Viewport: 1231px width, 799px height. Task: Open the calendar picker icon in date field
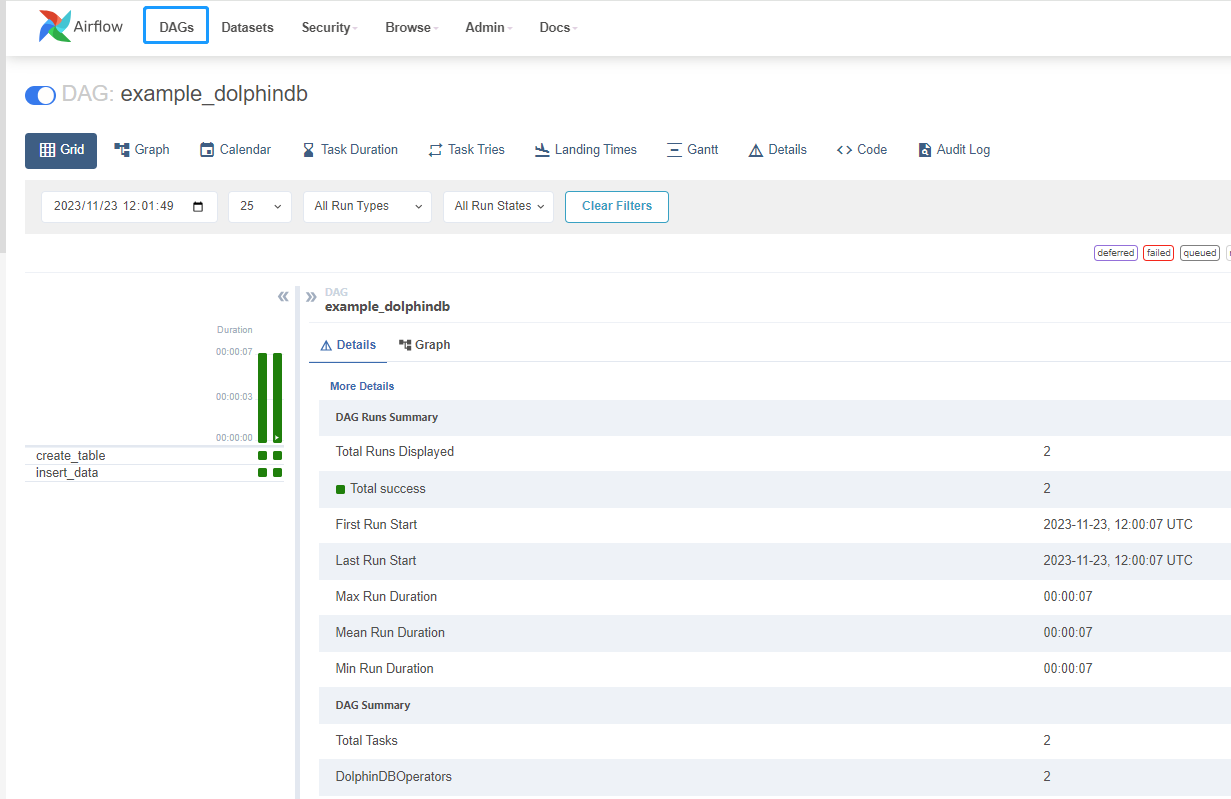(198, 206)
